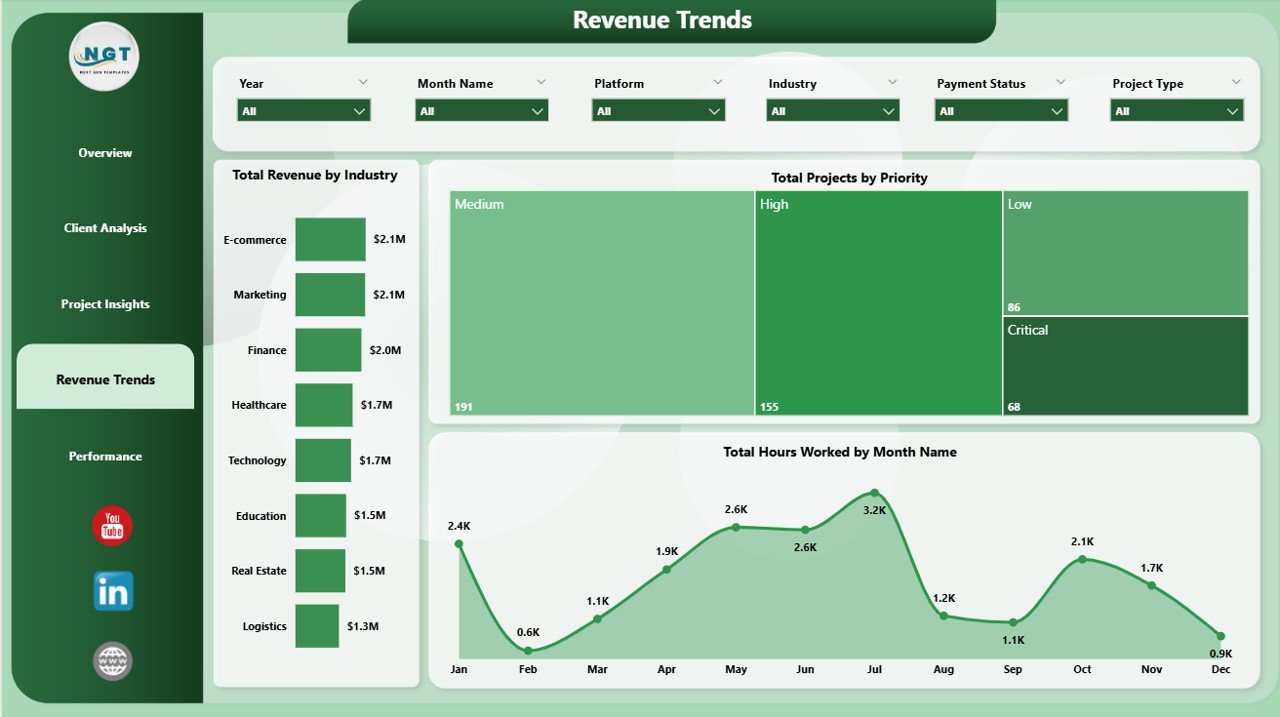Expand the Payment Status dropdown
This screenshot has height=717, width=1280.
tap(1000, 110)
